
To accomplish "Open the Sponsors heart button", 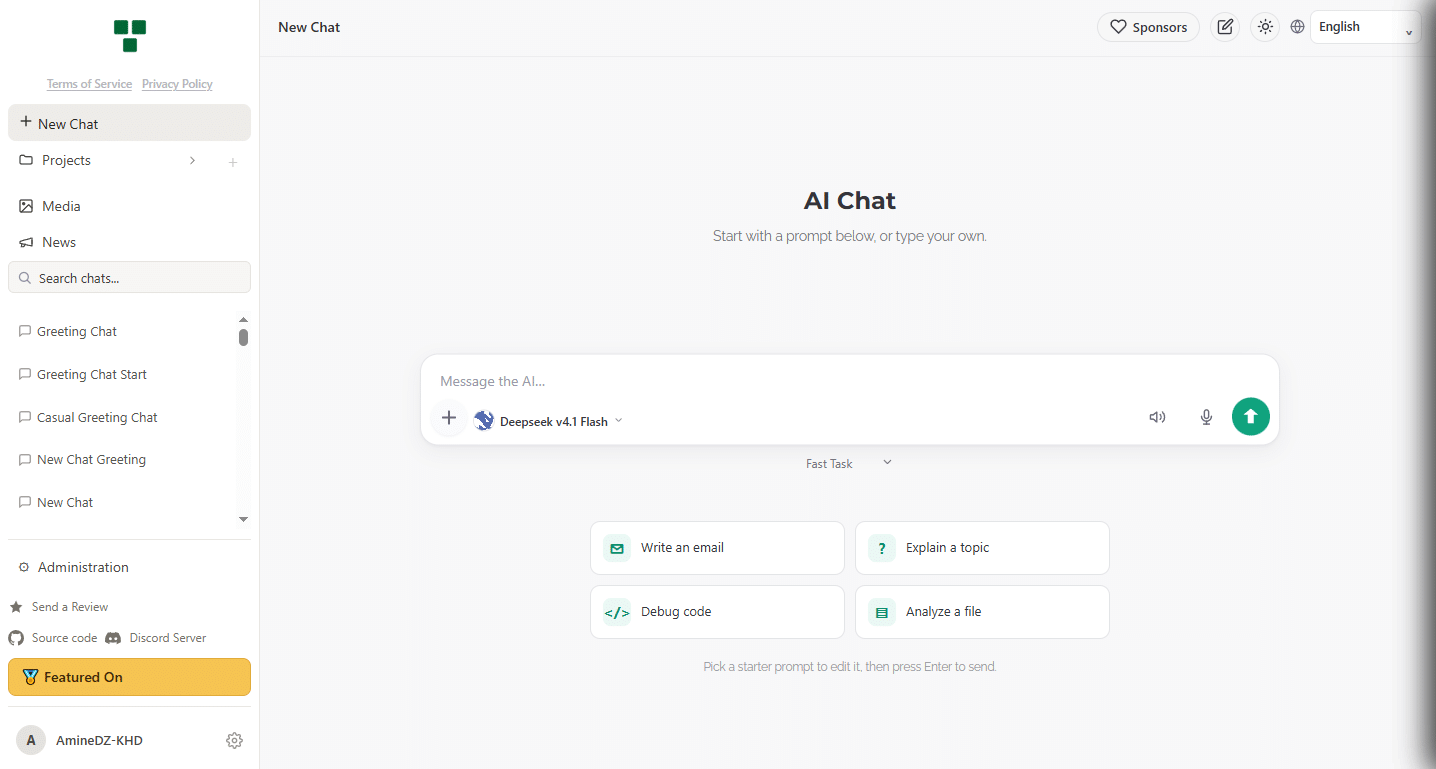I will pyautogui.click(x=1148, y=27).
